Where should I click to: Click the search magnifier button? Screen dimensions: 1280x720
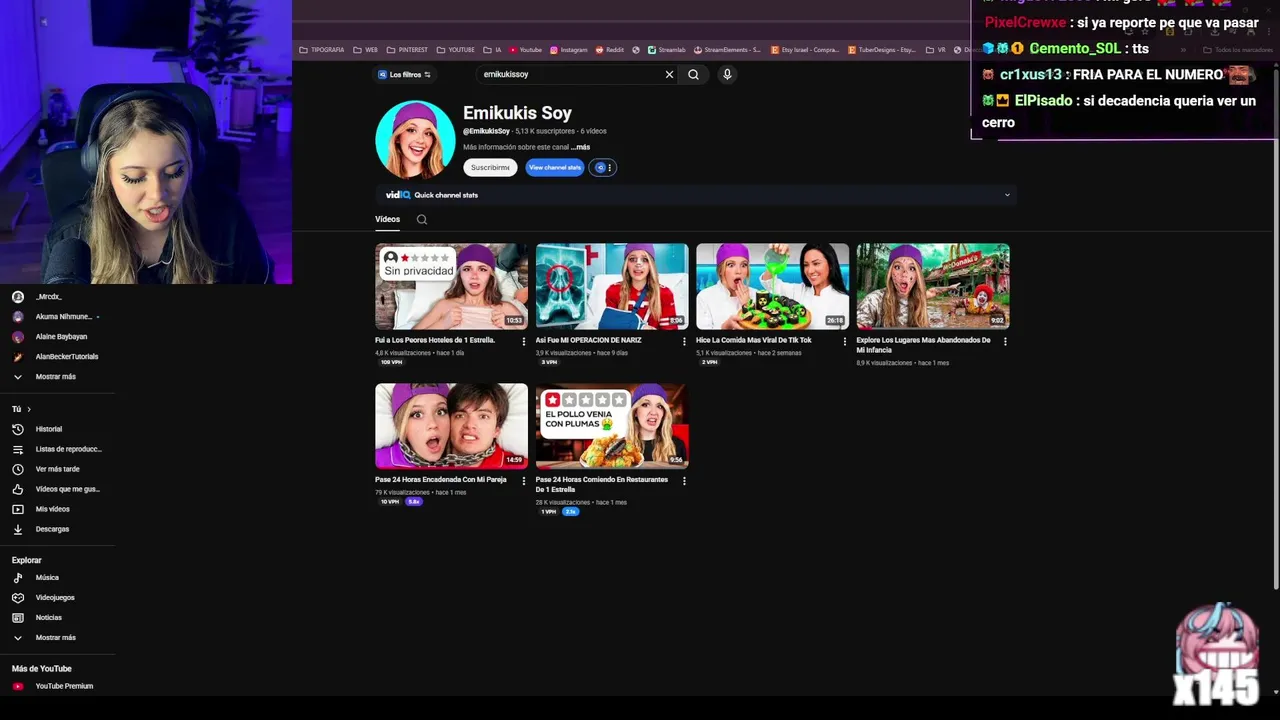(x=693, y=74)
